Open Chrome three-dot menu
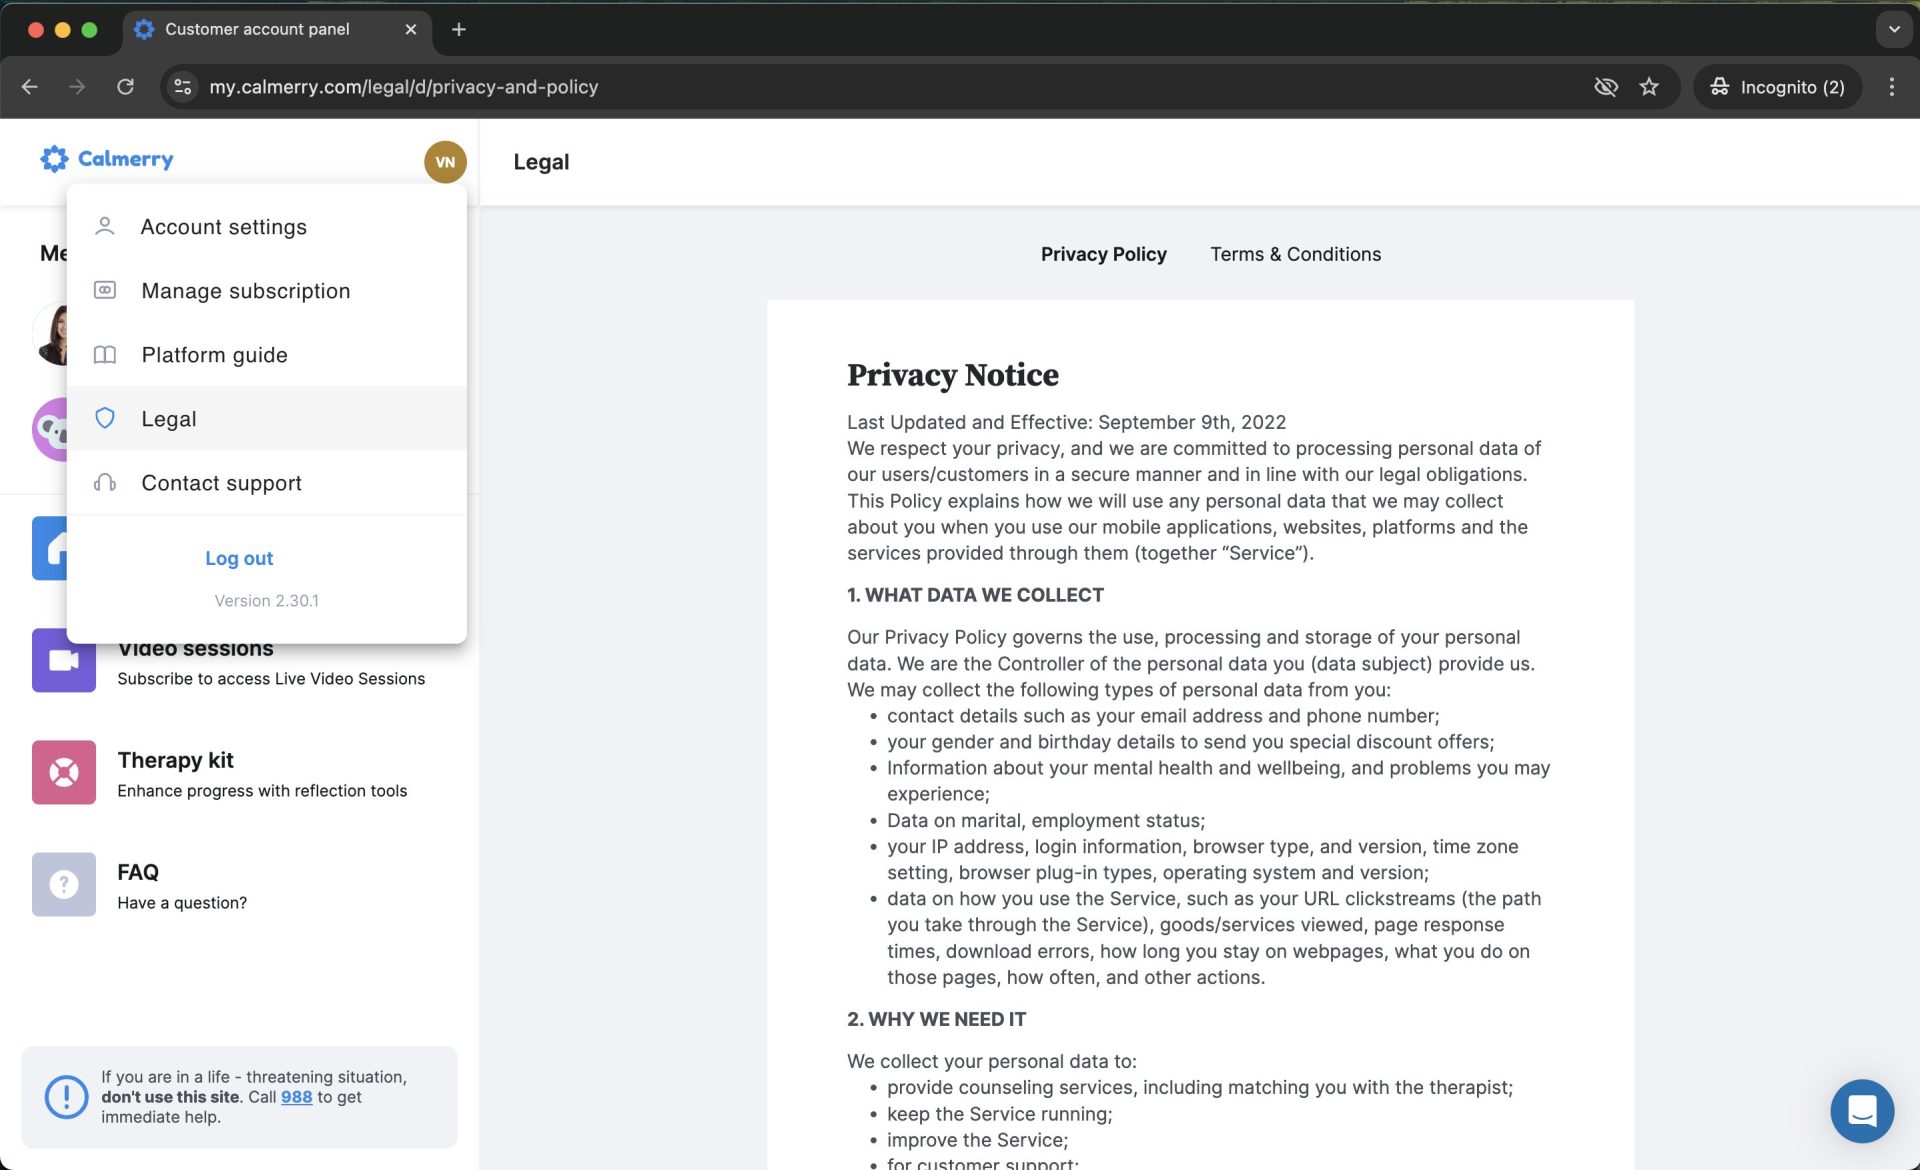This screenshot has width=1920, height=1170. (x=1891, y=87)
